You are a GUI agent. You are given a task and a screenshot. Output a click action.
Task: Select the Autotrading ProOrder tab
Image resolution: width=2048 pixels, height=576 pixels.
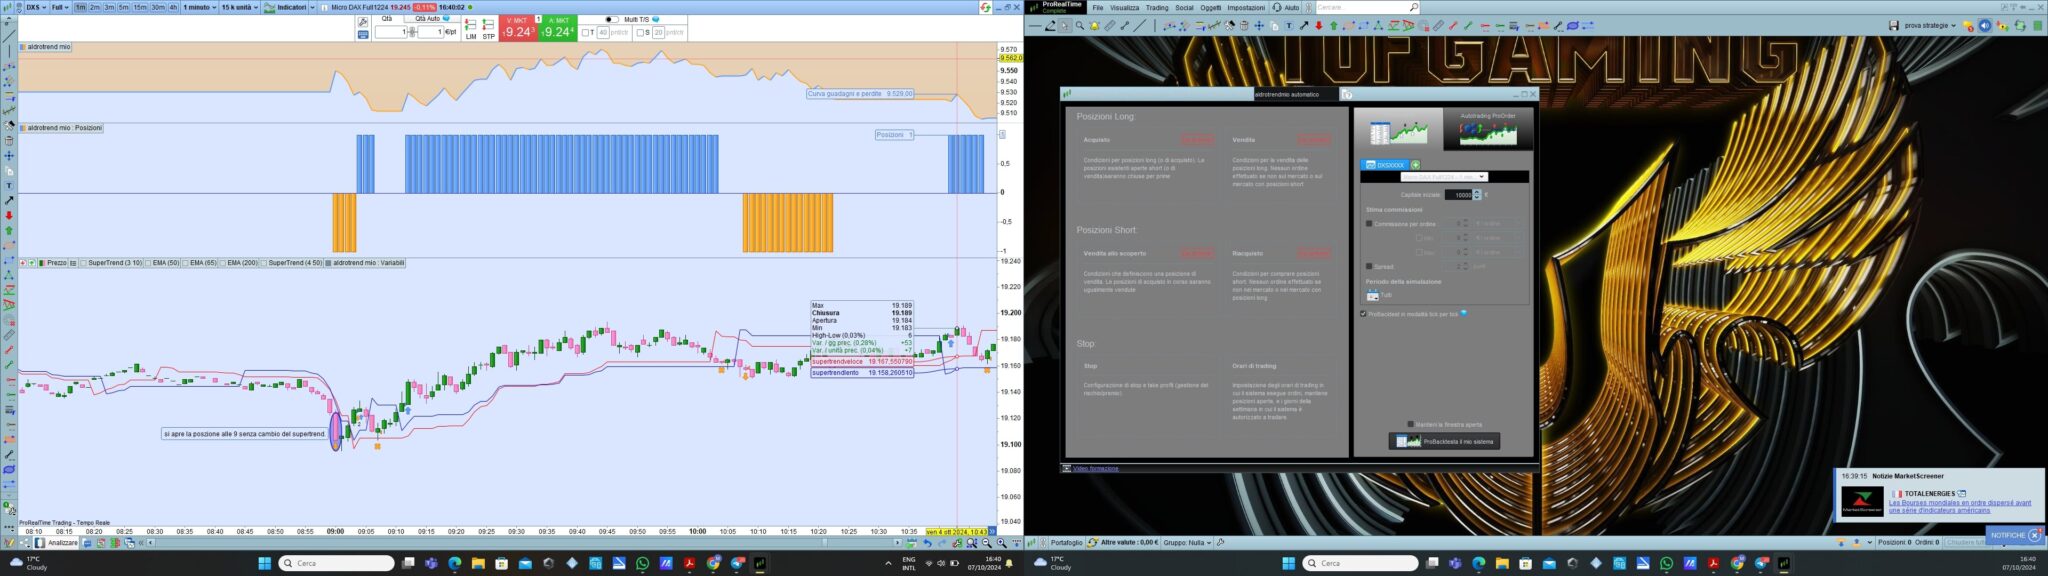tap(1488, 129)
